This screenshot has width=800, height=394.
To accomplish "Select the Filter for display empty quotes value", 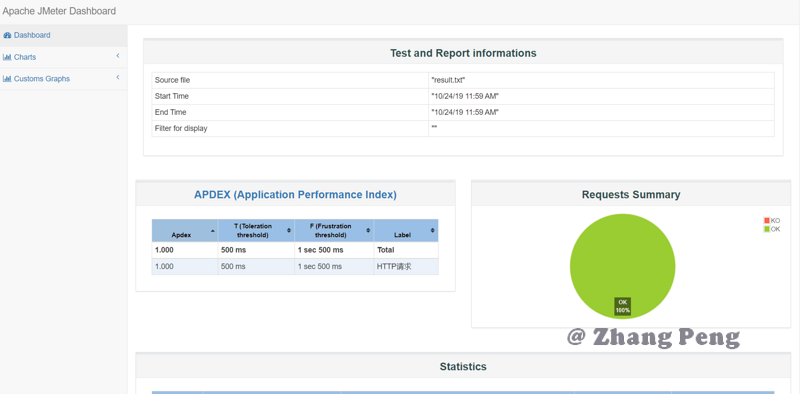I will pyautogui.click(x=434, y=128).
